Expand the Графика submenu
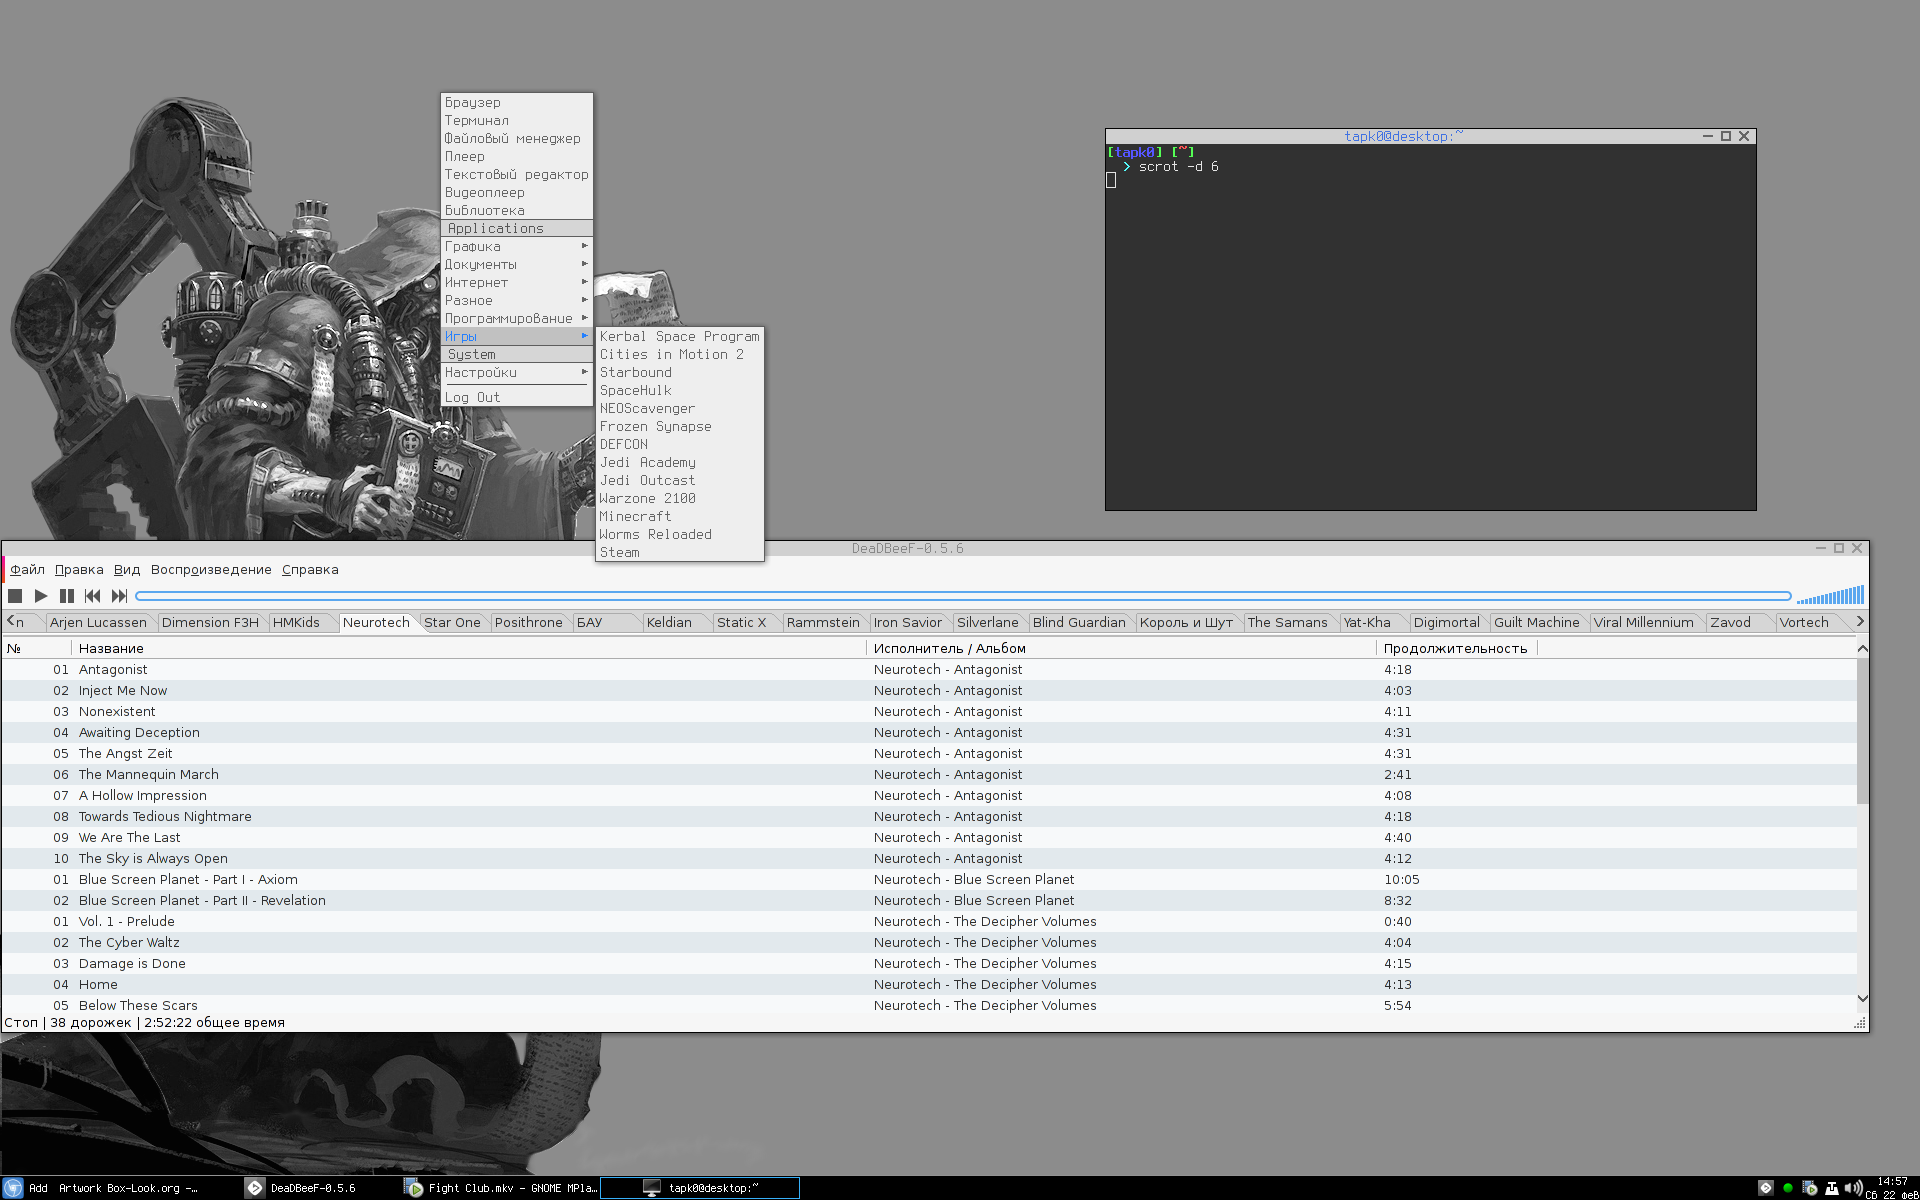 tap(517, 246)
